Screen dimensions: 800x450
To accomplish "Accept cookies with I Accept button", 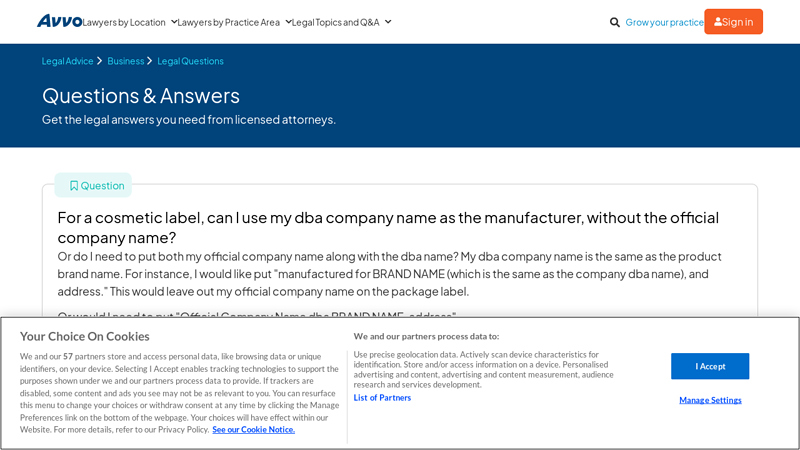I will tap(710, 366).
